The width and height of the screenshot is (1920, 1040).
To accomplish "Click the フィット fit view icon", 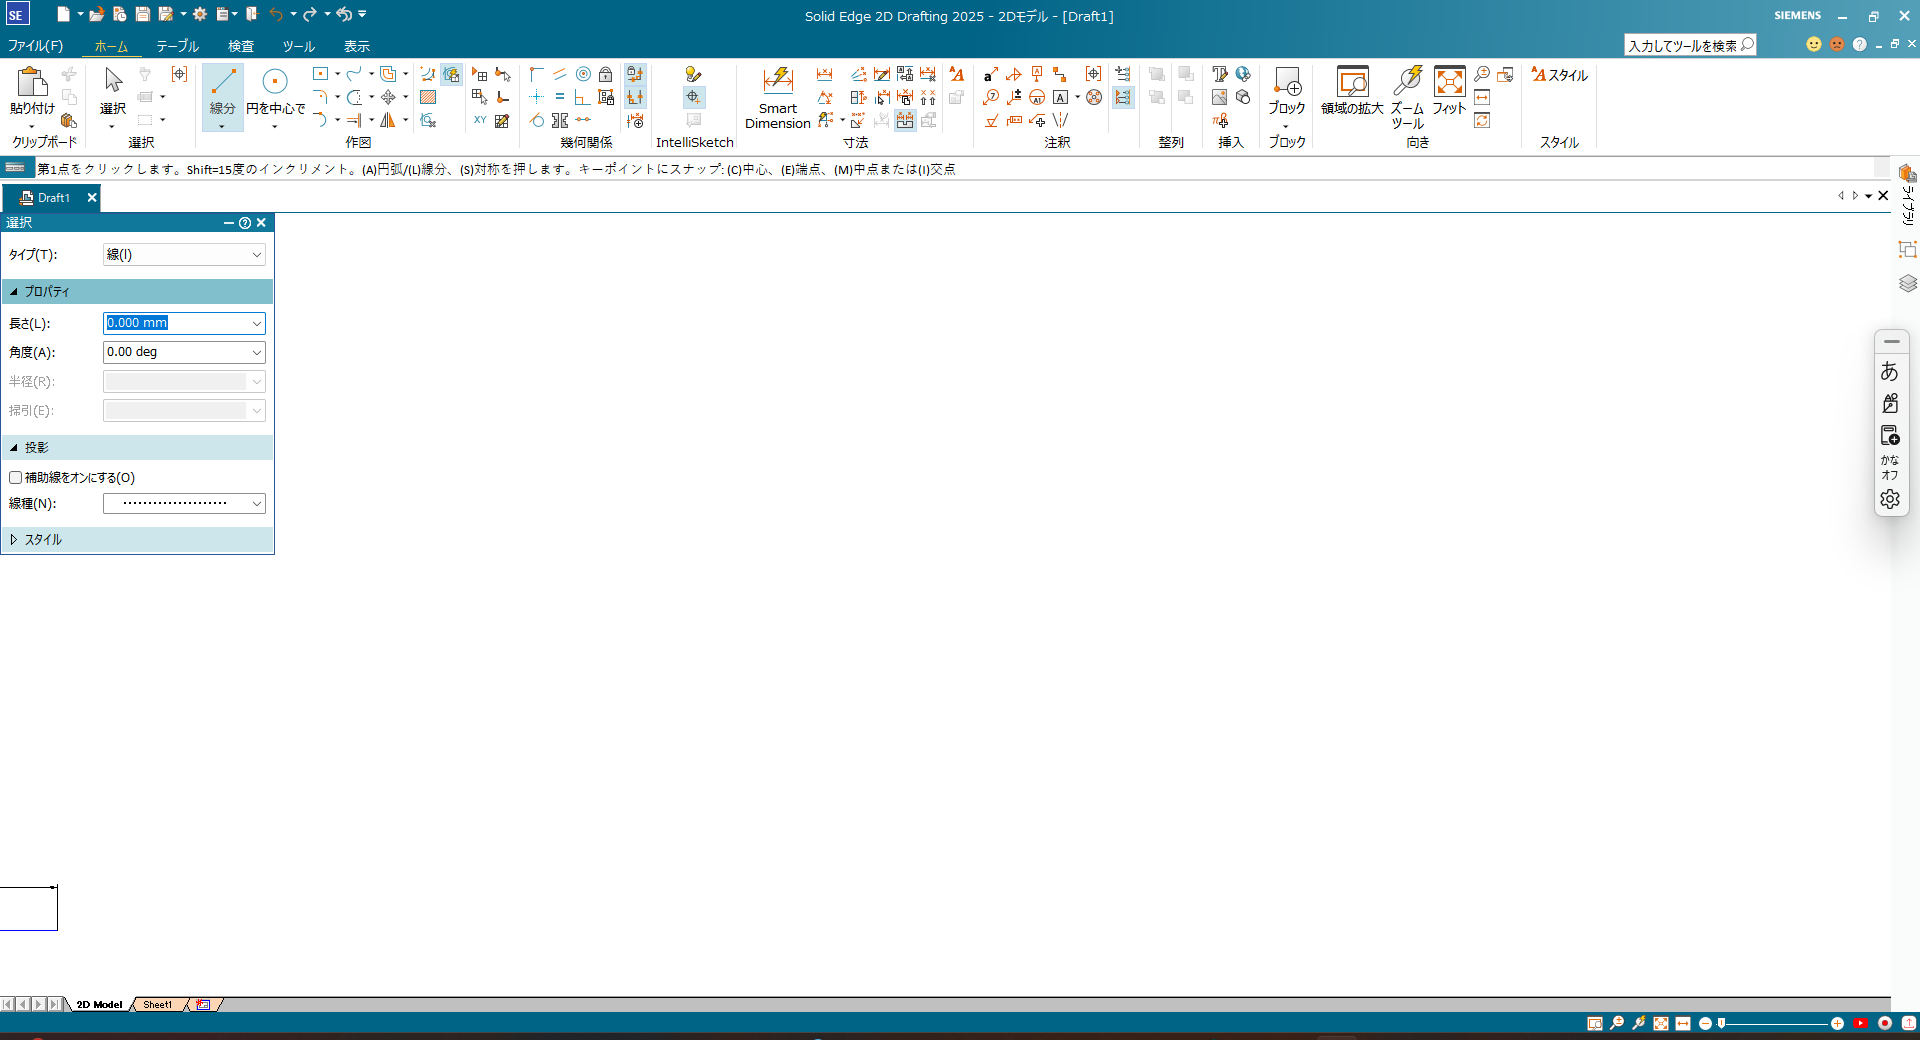I will pos(1449,90).
